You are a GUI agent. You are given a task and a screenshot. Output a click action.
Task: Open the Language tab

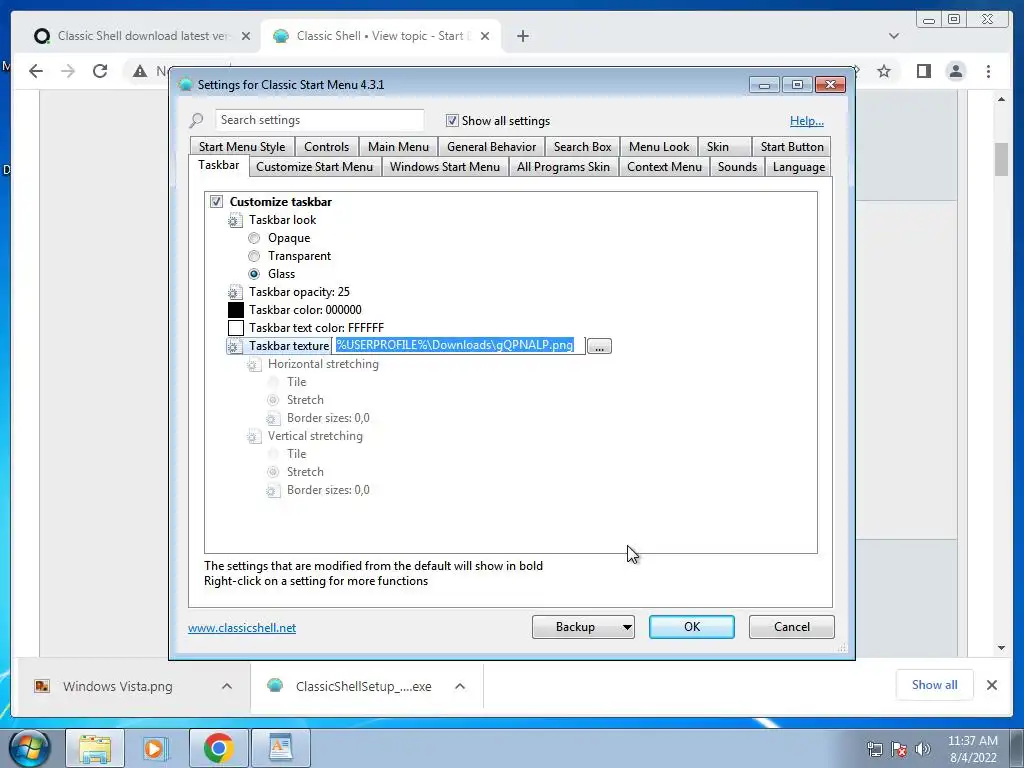[799, 167]
